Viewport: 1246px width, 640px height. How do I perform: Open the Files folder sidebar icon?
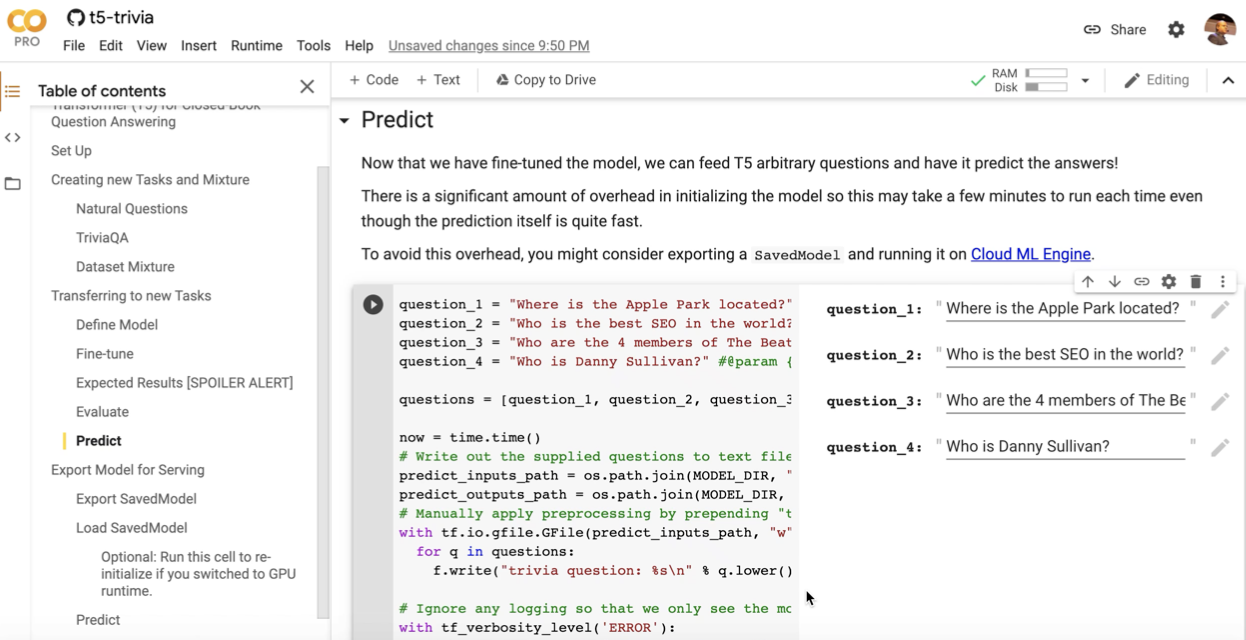(13, 184)
